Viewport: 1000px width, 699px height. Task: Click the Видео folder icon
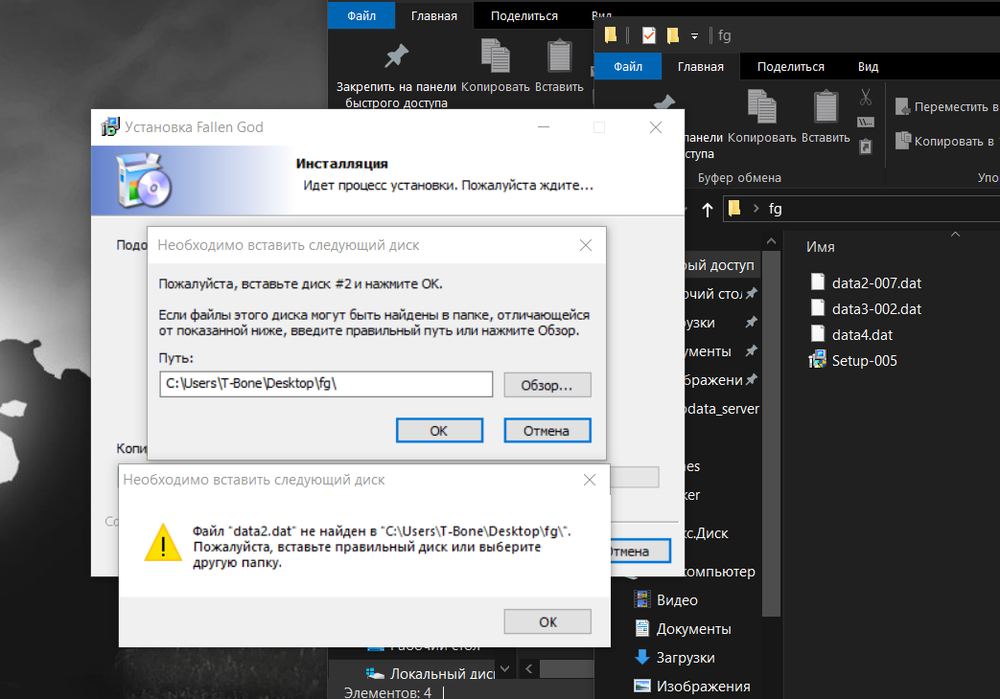(642, 599)
